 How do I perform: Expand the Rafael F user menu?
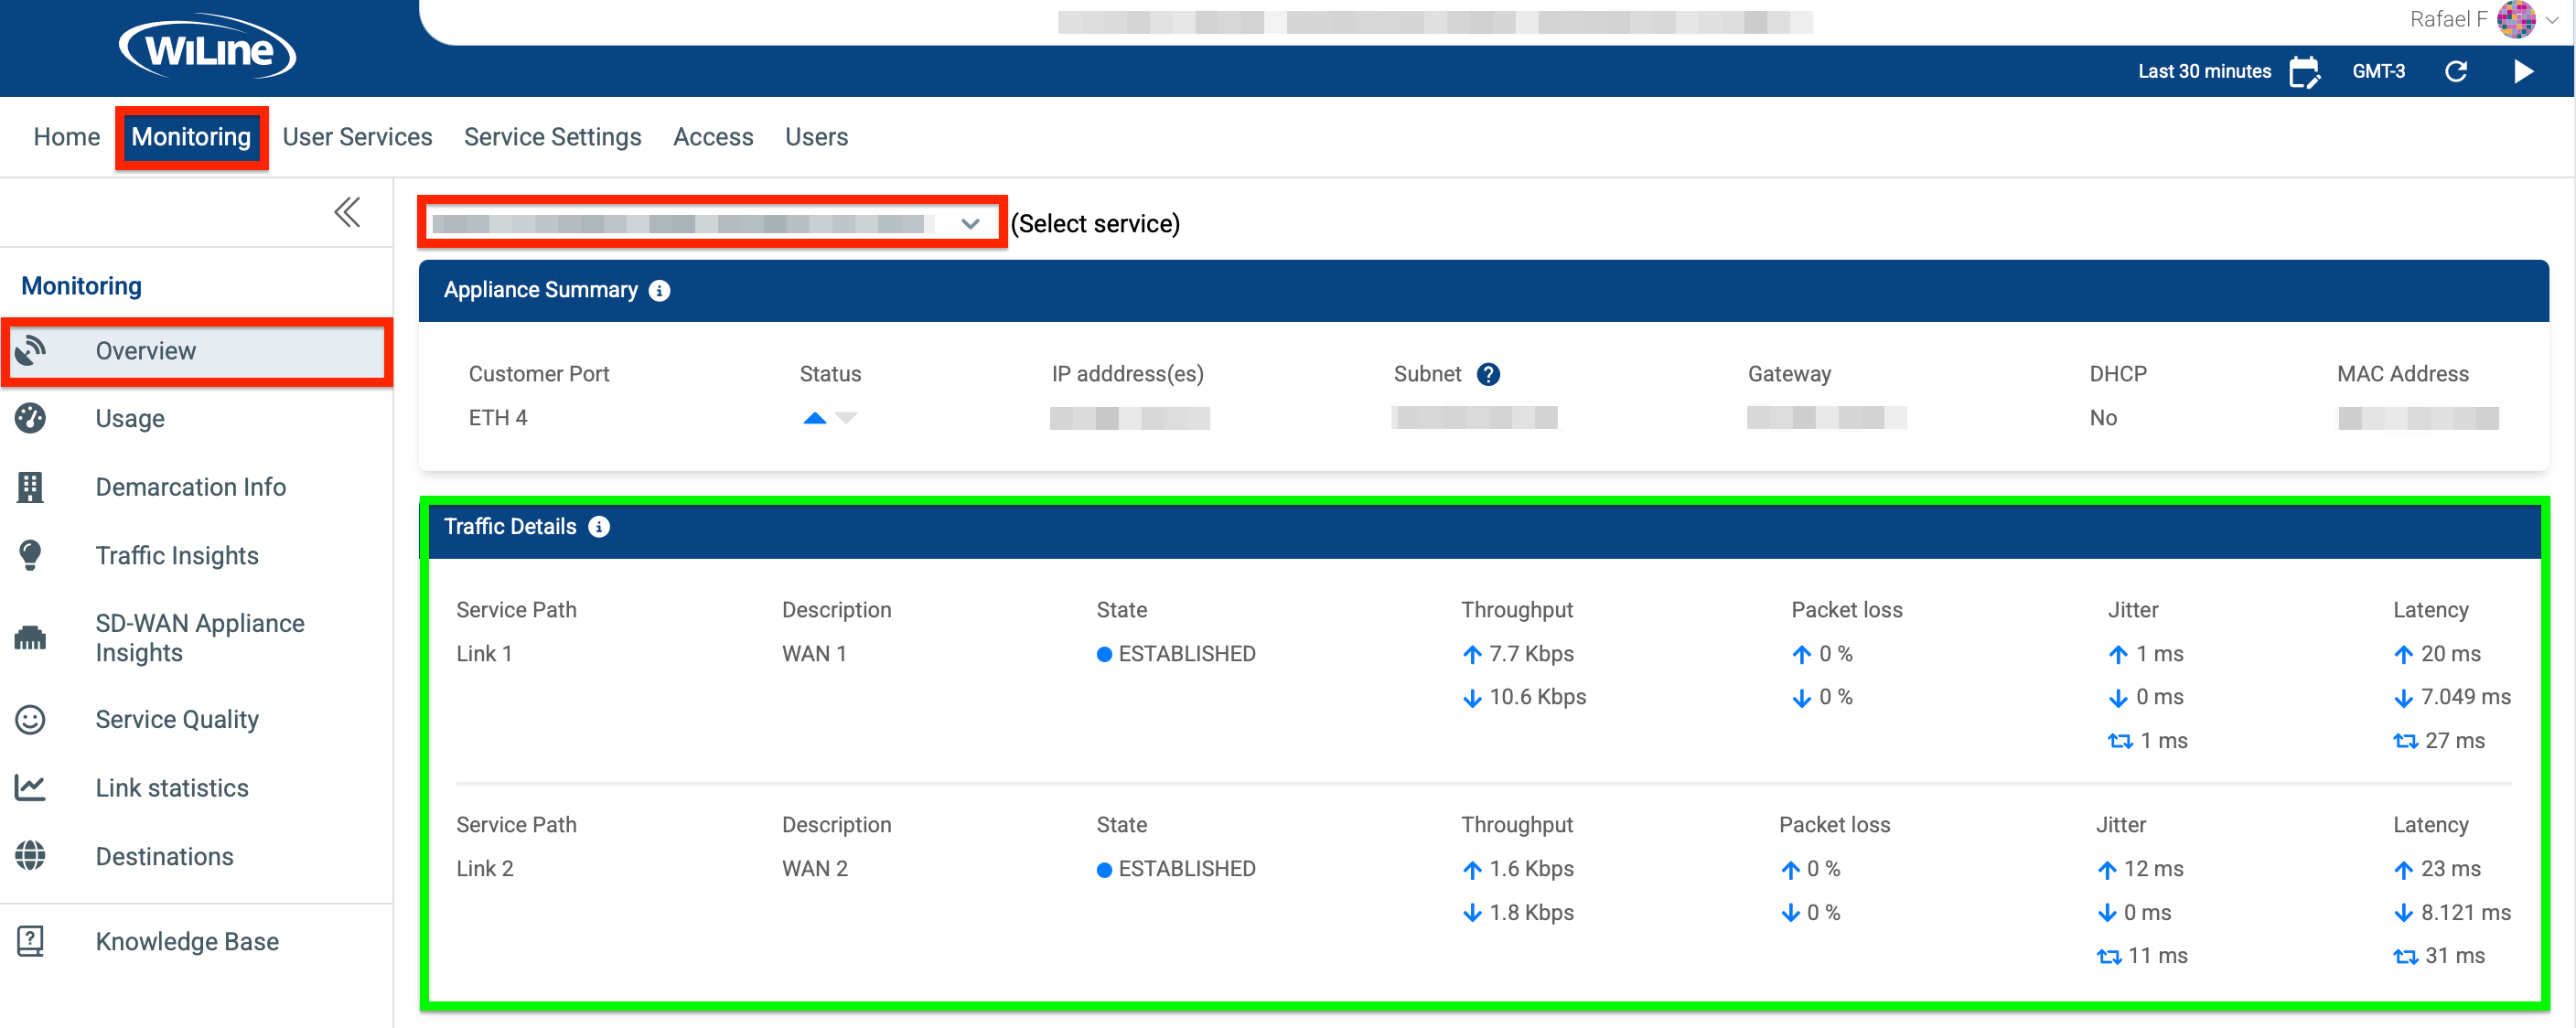[x=2551, y=19]
